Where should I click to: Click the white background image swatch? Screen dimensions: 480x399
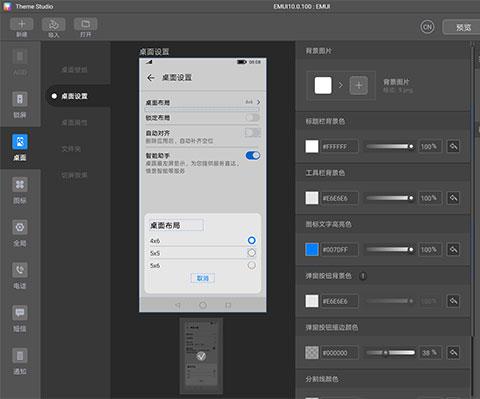[x=323, y=85]
